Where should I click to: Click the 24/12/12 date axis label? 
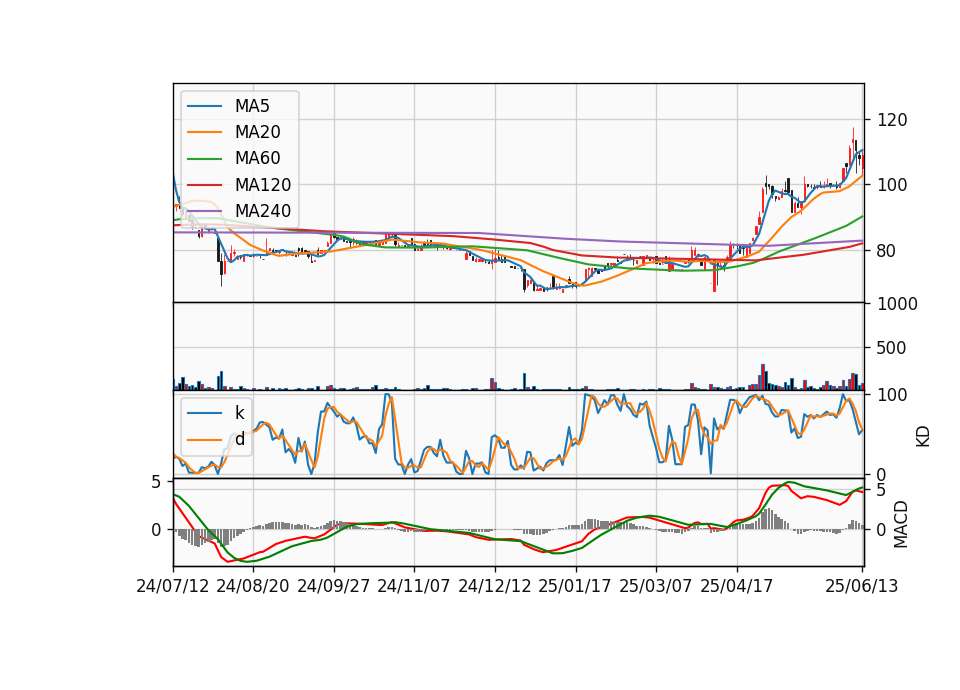[x=495, y=586]
